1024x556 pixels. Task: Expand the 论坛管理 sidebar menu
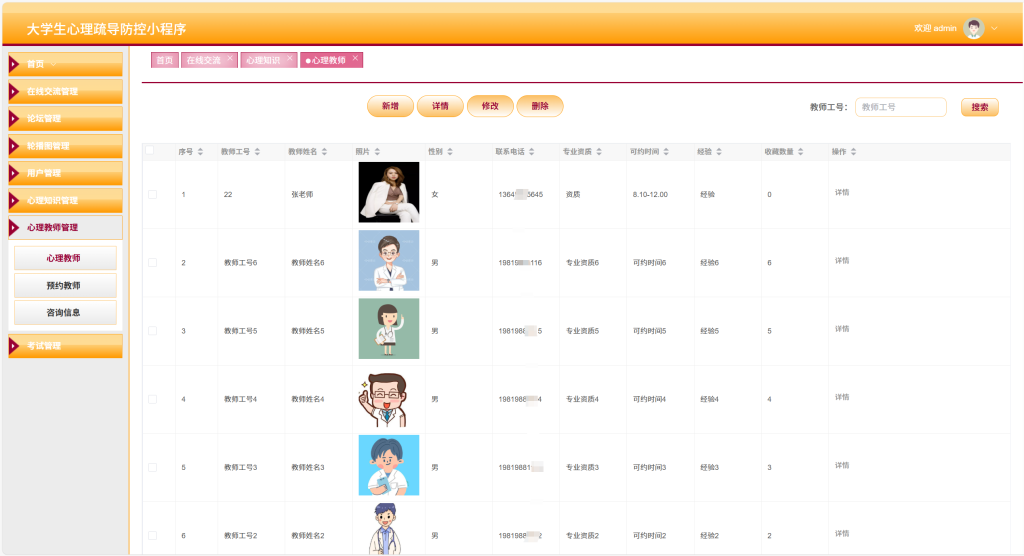[x=65, y=118]
